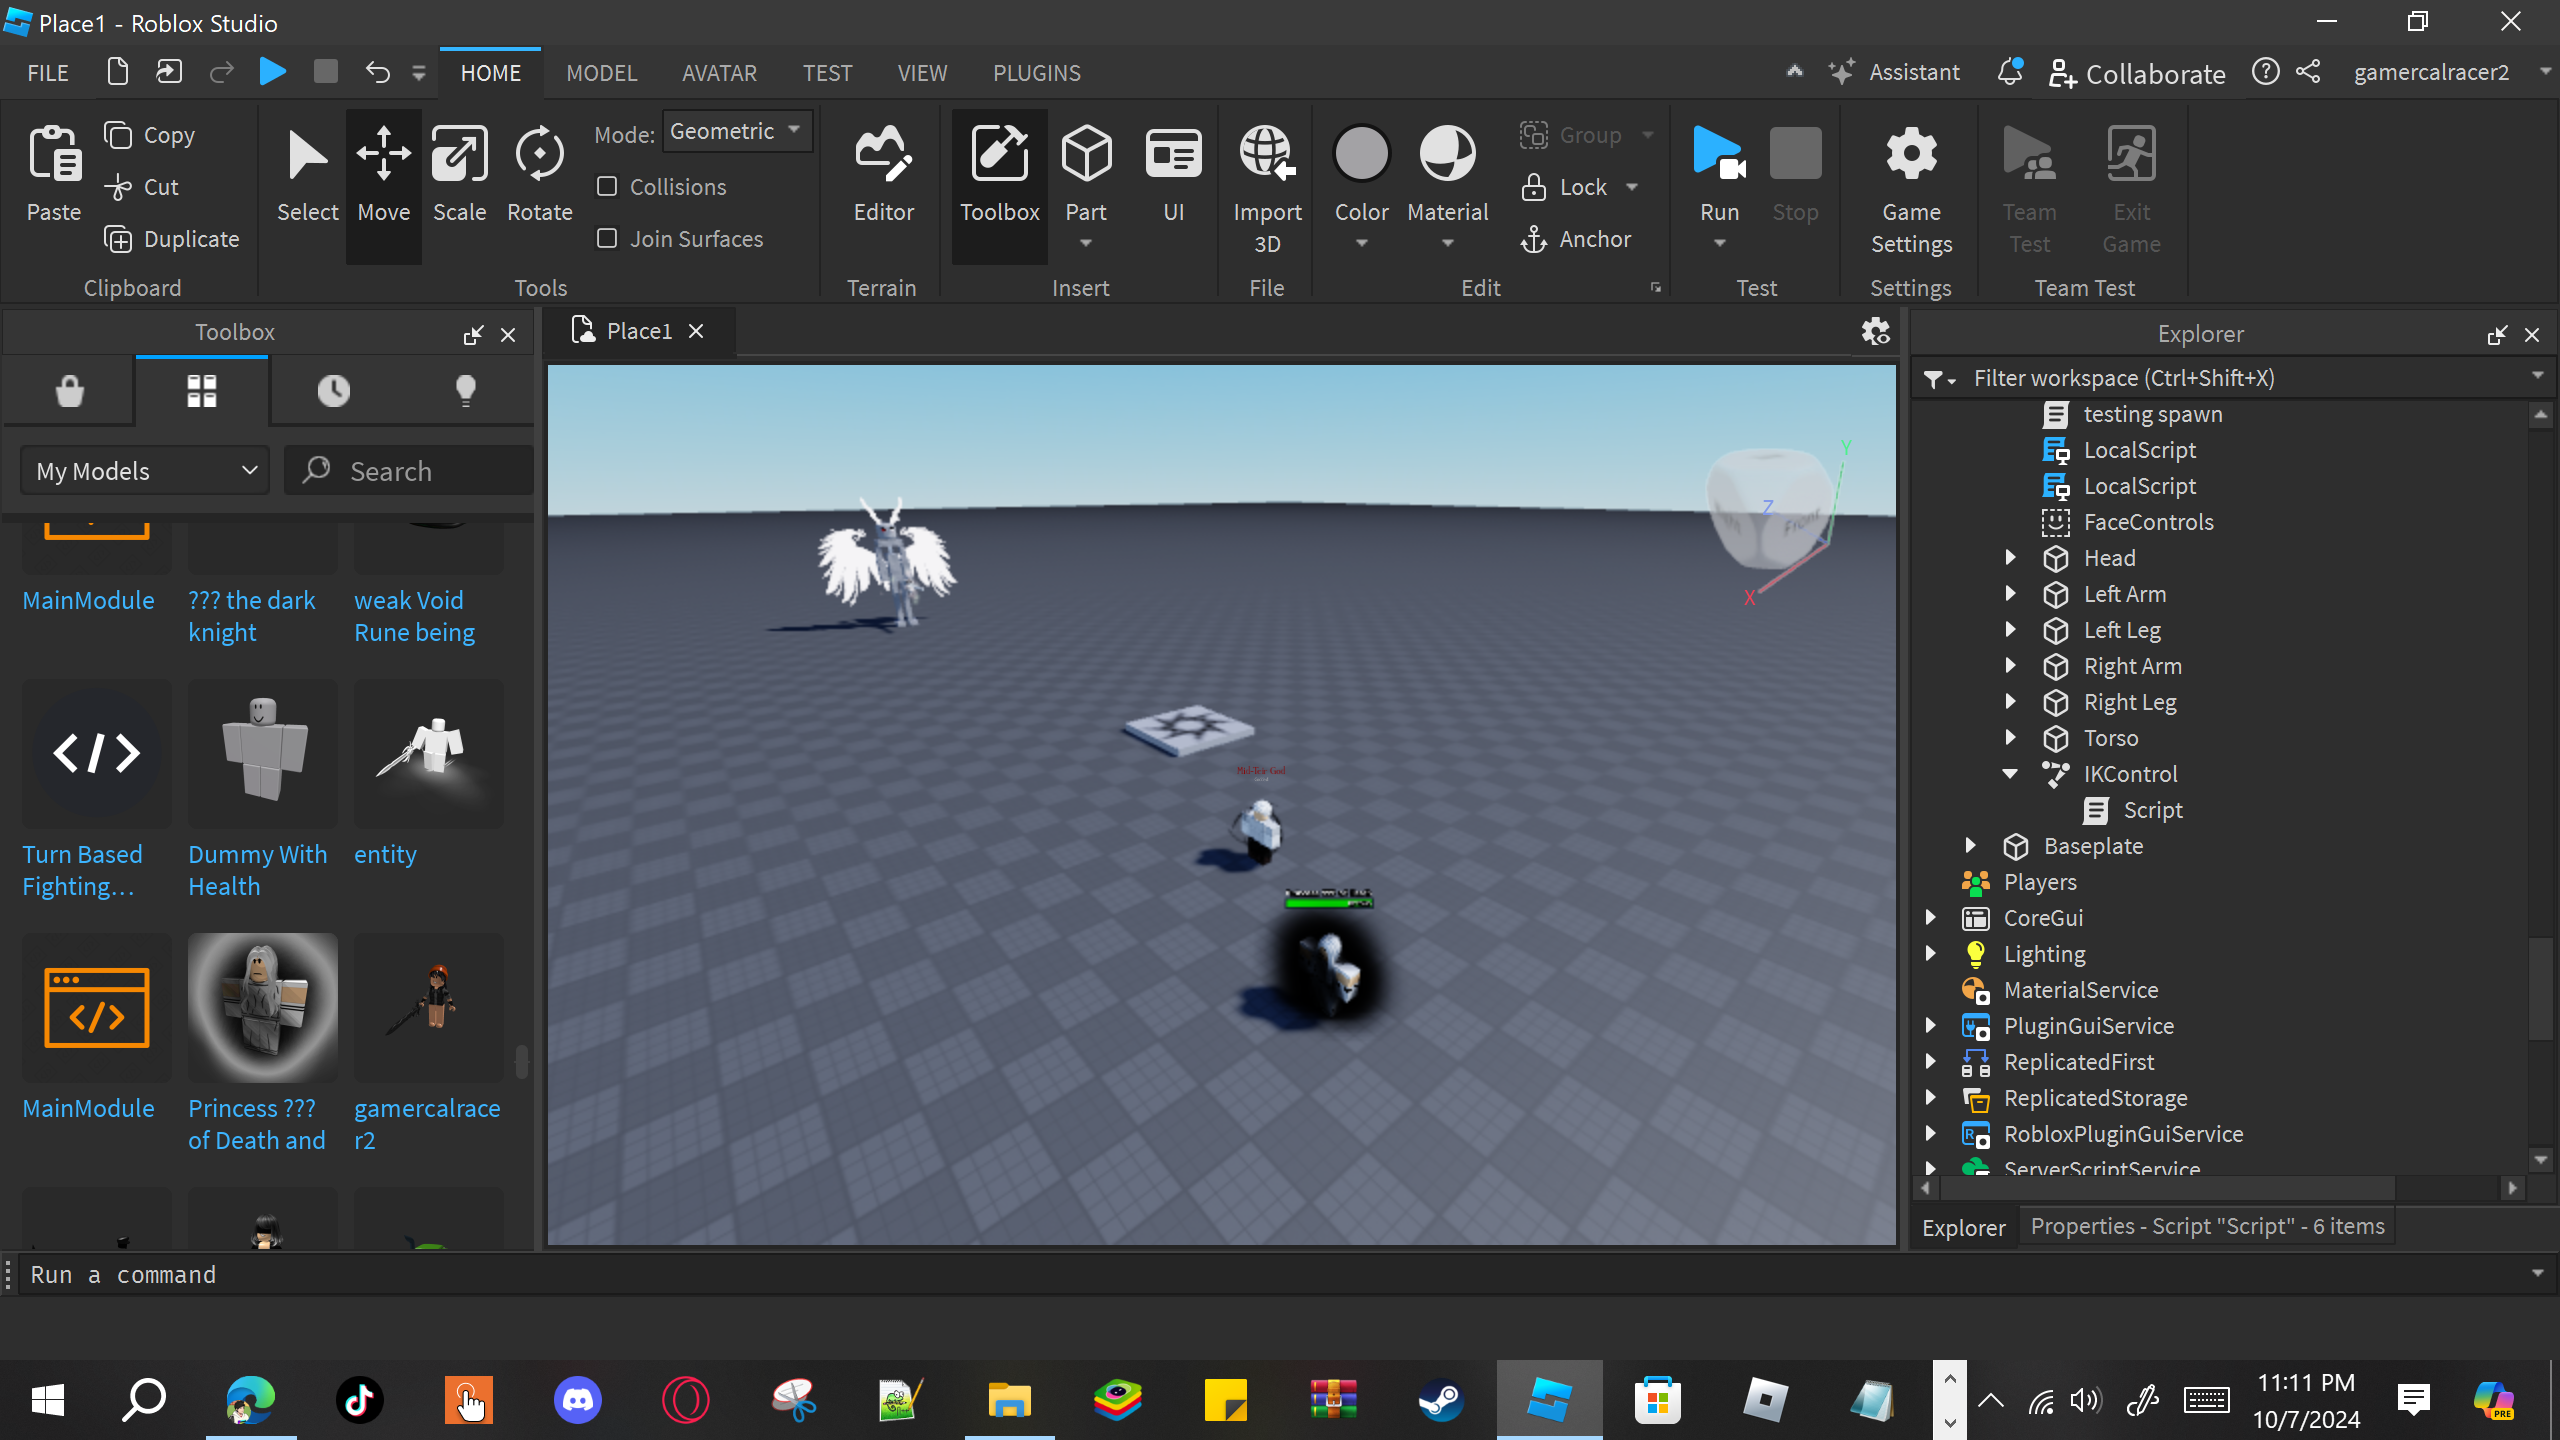Open the Toolbox Recent tab clock icon
This screenshot has width=2560, height=1440.
click(334, 390)
